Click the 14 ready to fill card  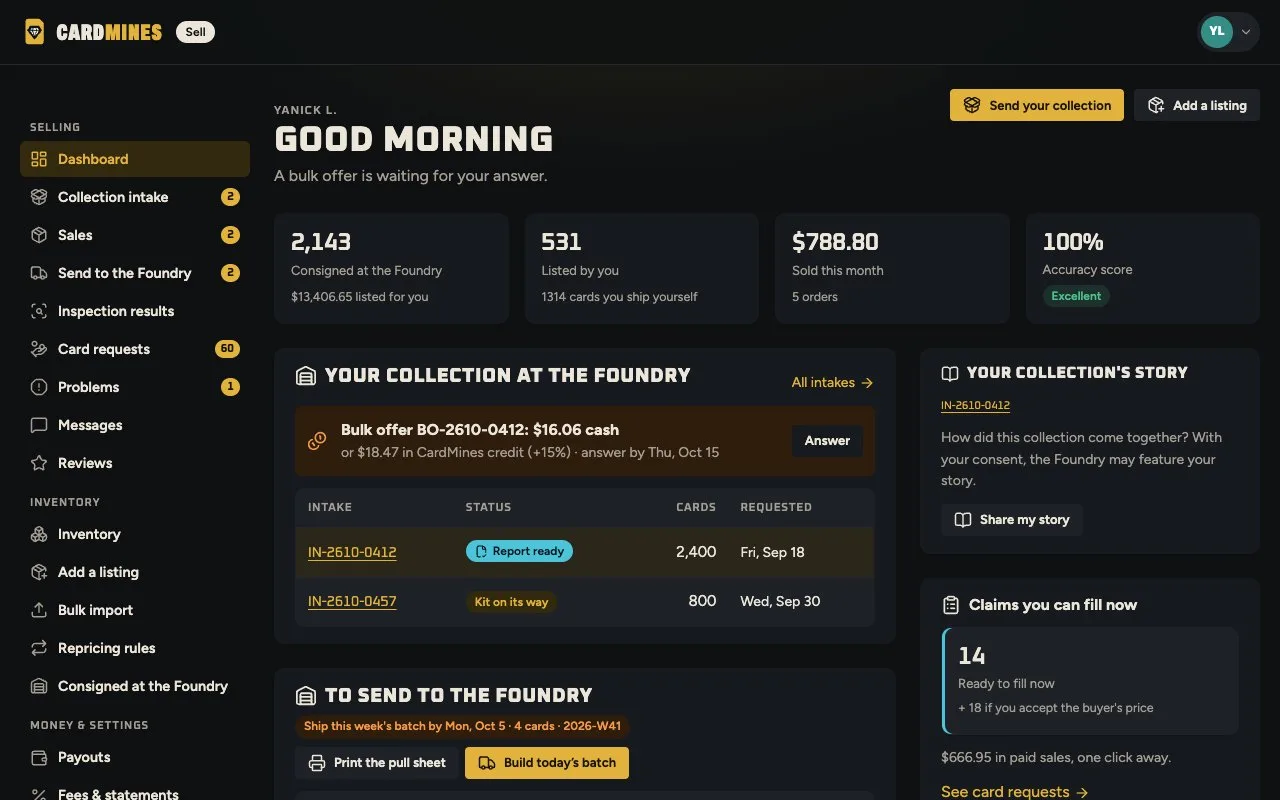pyautogui.click(x=1091, y=681)
